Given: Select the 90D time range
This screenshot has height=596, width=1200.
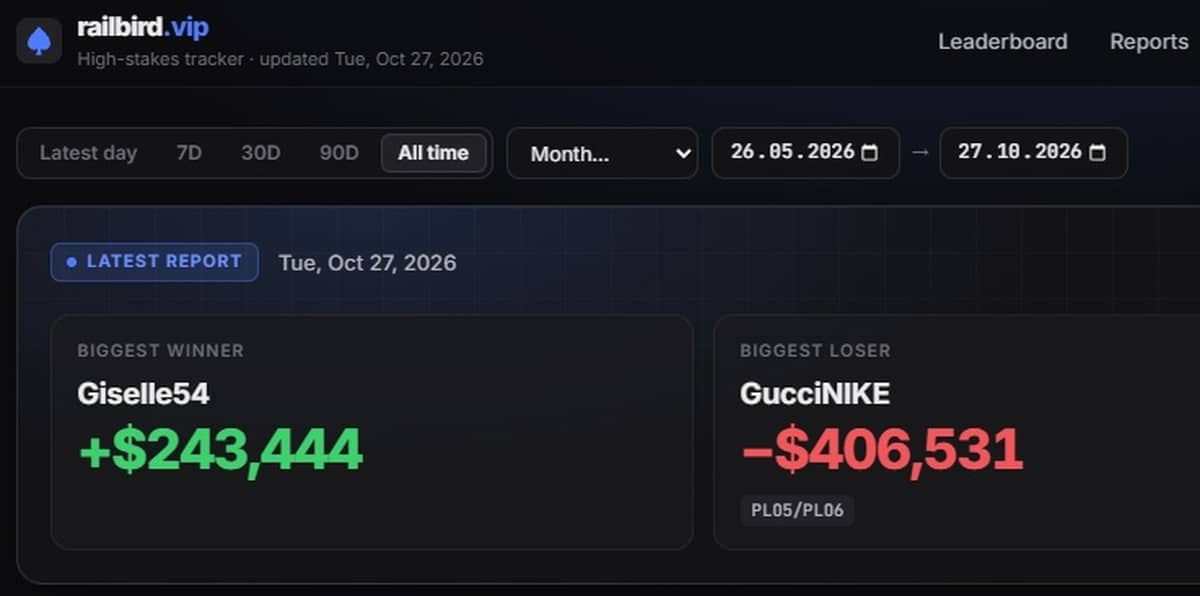Looking at the screenshot, I should pyautogui.click(x=339, y=153).
